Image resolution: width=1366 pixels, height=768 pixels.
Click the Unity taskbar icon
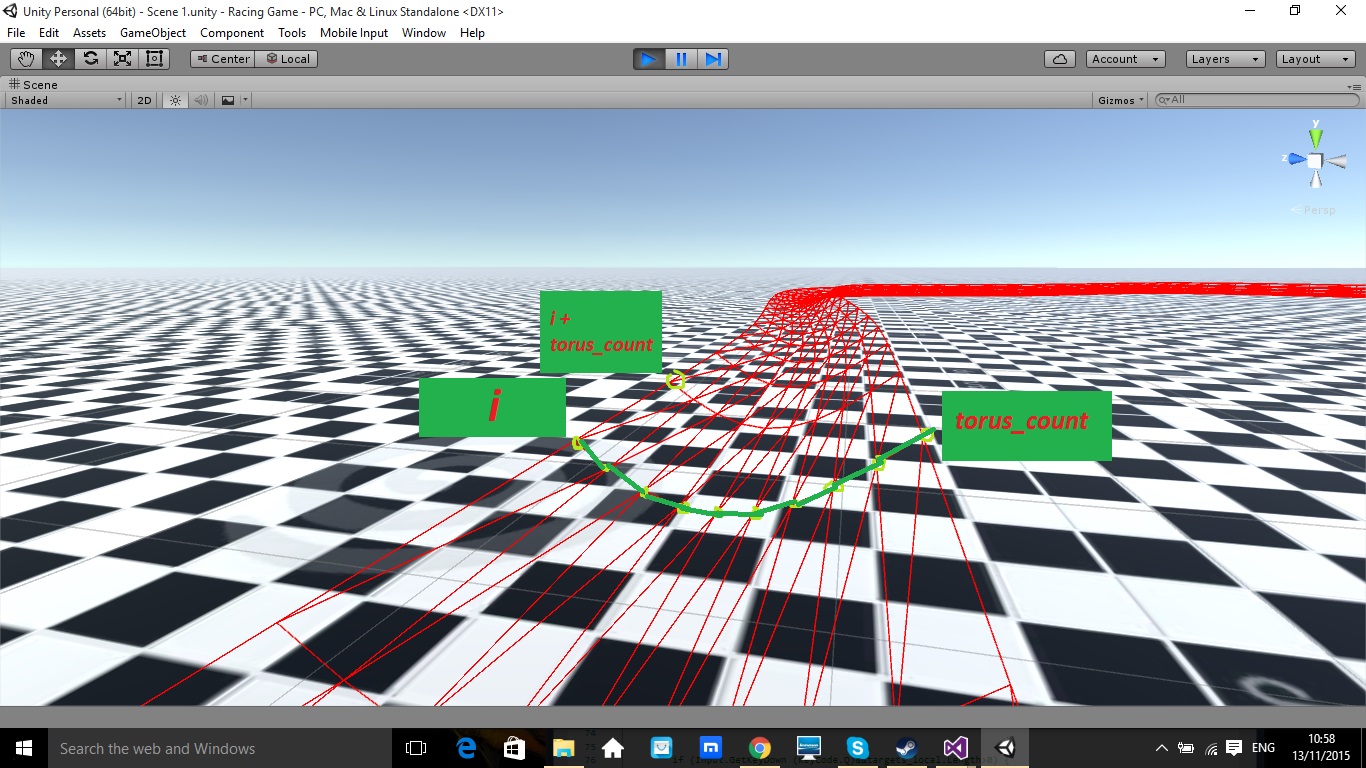coord(1005,748)
